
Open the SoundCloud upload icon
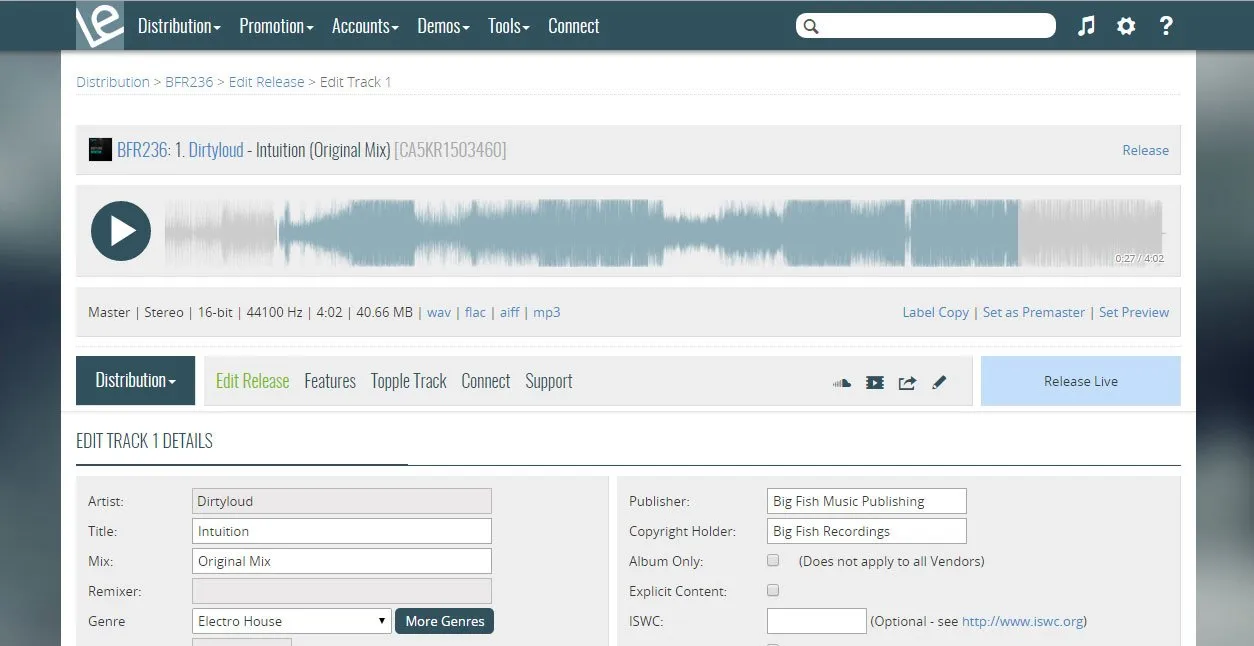(841, 382)
